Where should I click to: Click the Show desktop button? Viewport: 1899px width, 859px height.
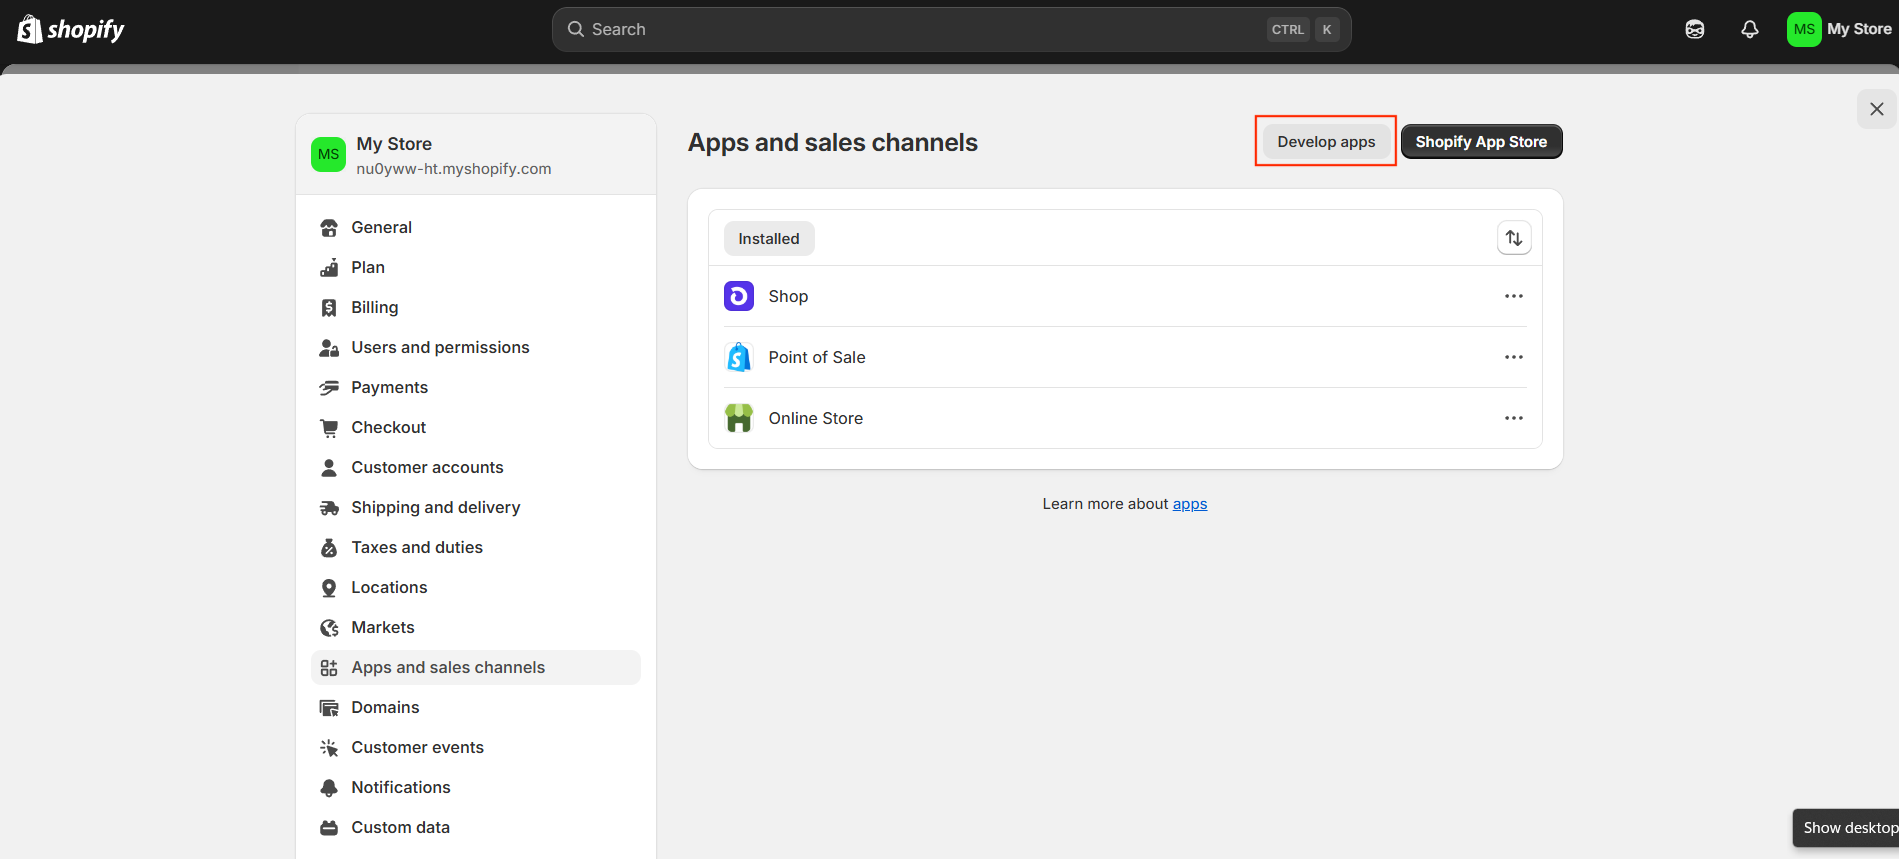(x=1846, y=828)
